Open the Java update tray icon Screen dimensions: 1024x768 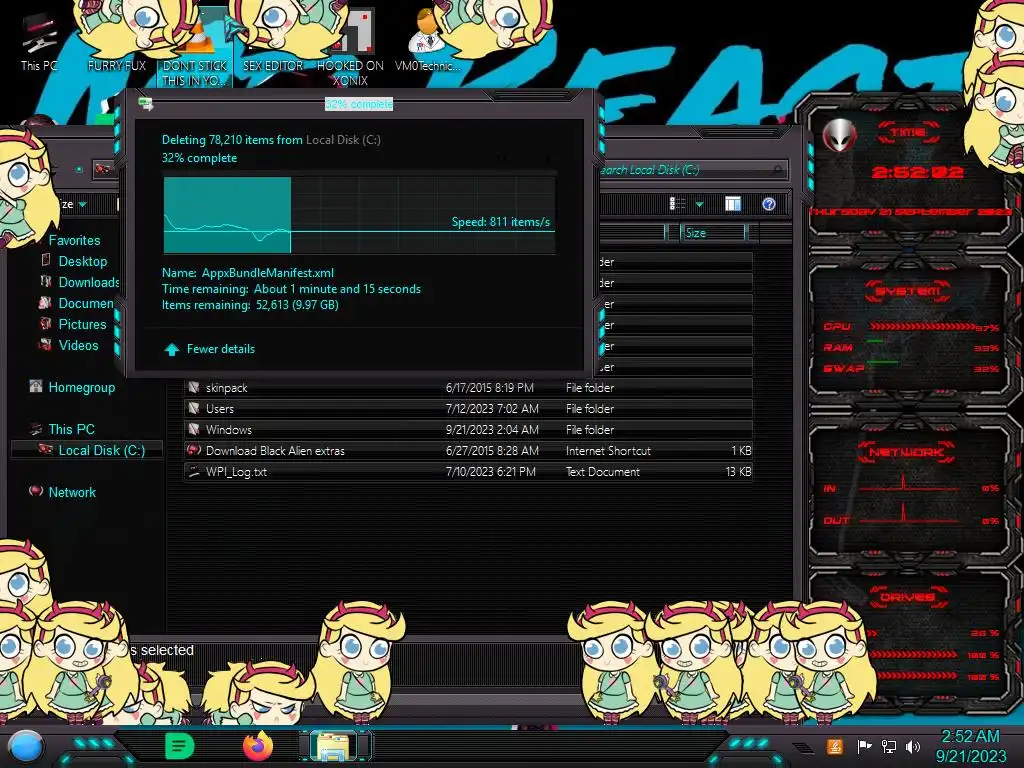835,746
